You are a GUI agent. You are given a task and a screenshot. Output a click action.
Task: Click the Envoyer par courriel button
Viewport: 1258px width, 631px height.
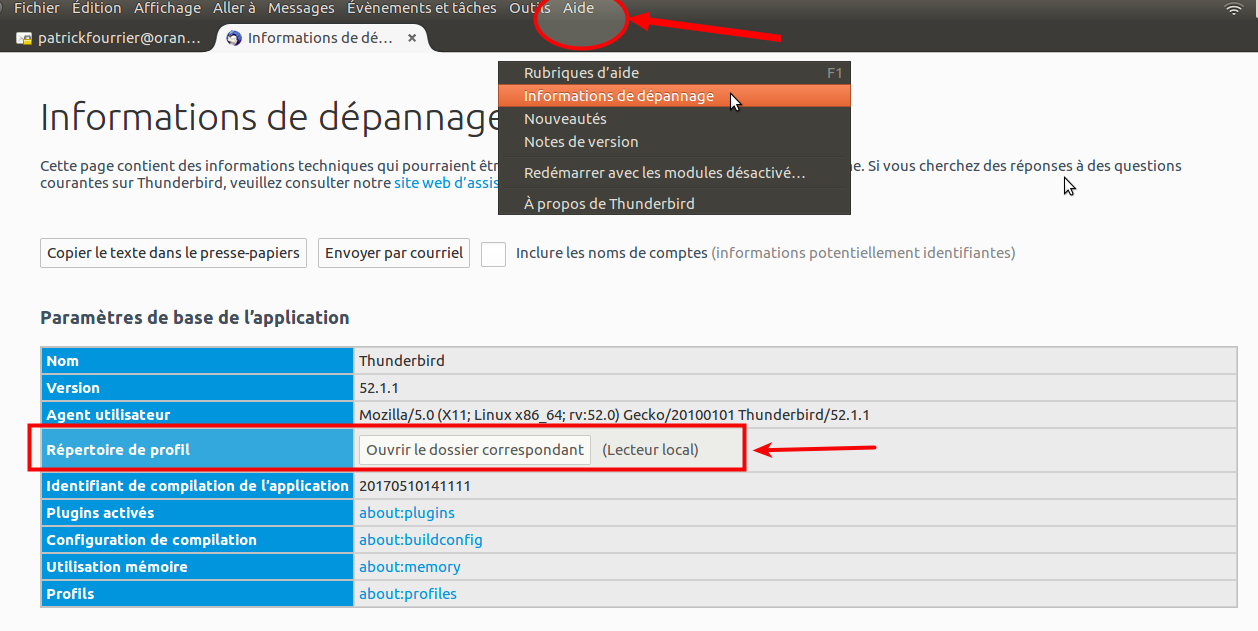394,253
